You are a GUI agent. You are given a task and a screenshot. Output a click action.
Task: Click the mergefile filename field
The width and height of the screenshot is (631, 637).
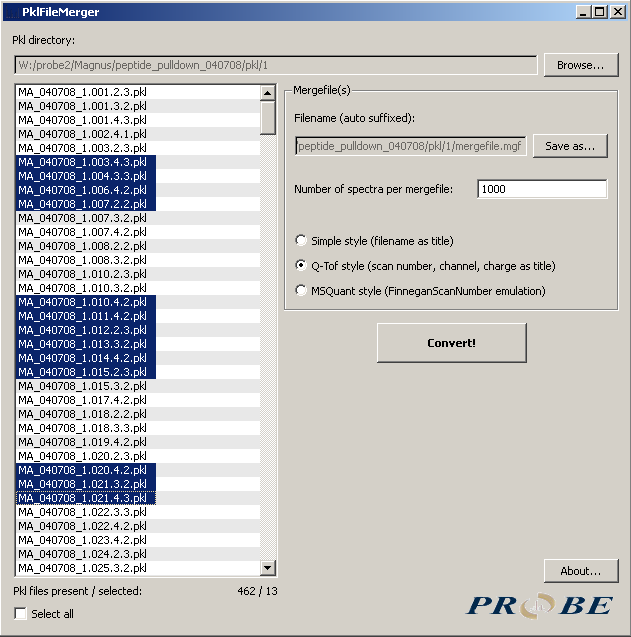click(410, 146)
